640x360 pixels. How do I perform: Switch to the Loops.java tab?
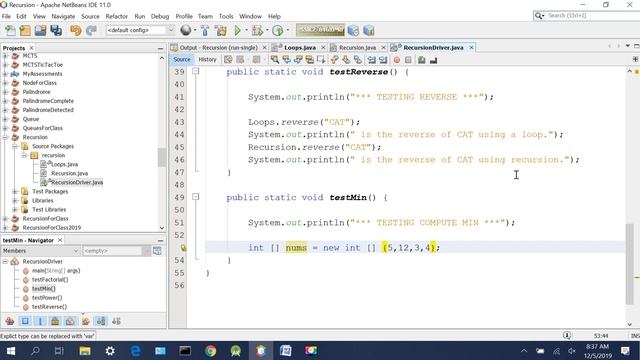(300, 48)
